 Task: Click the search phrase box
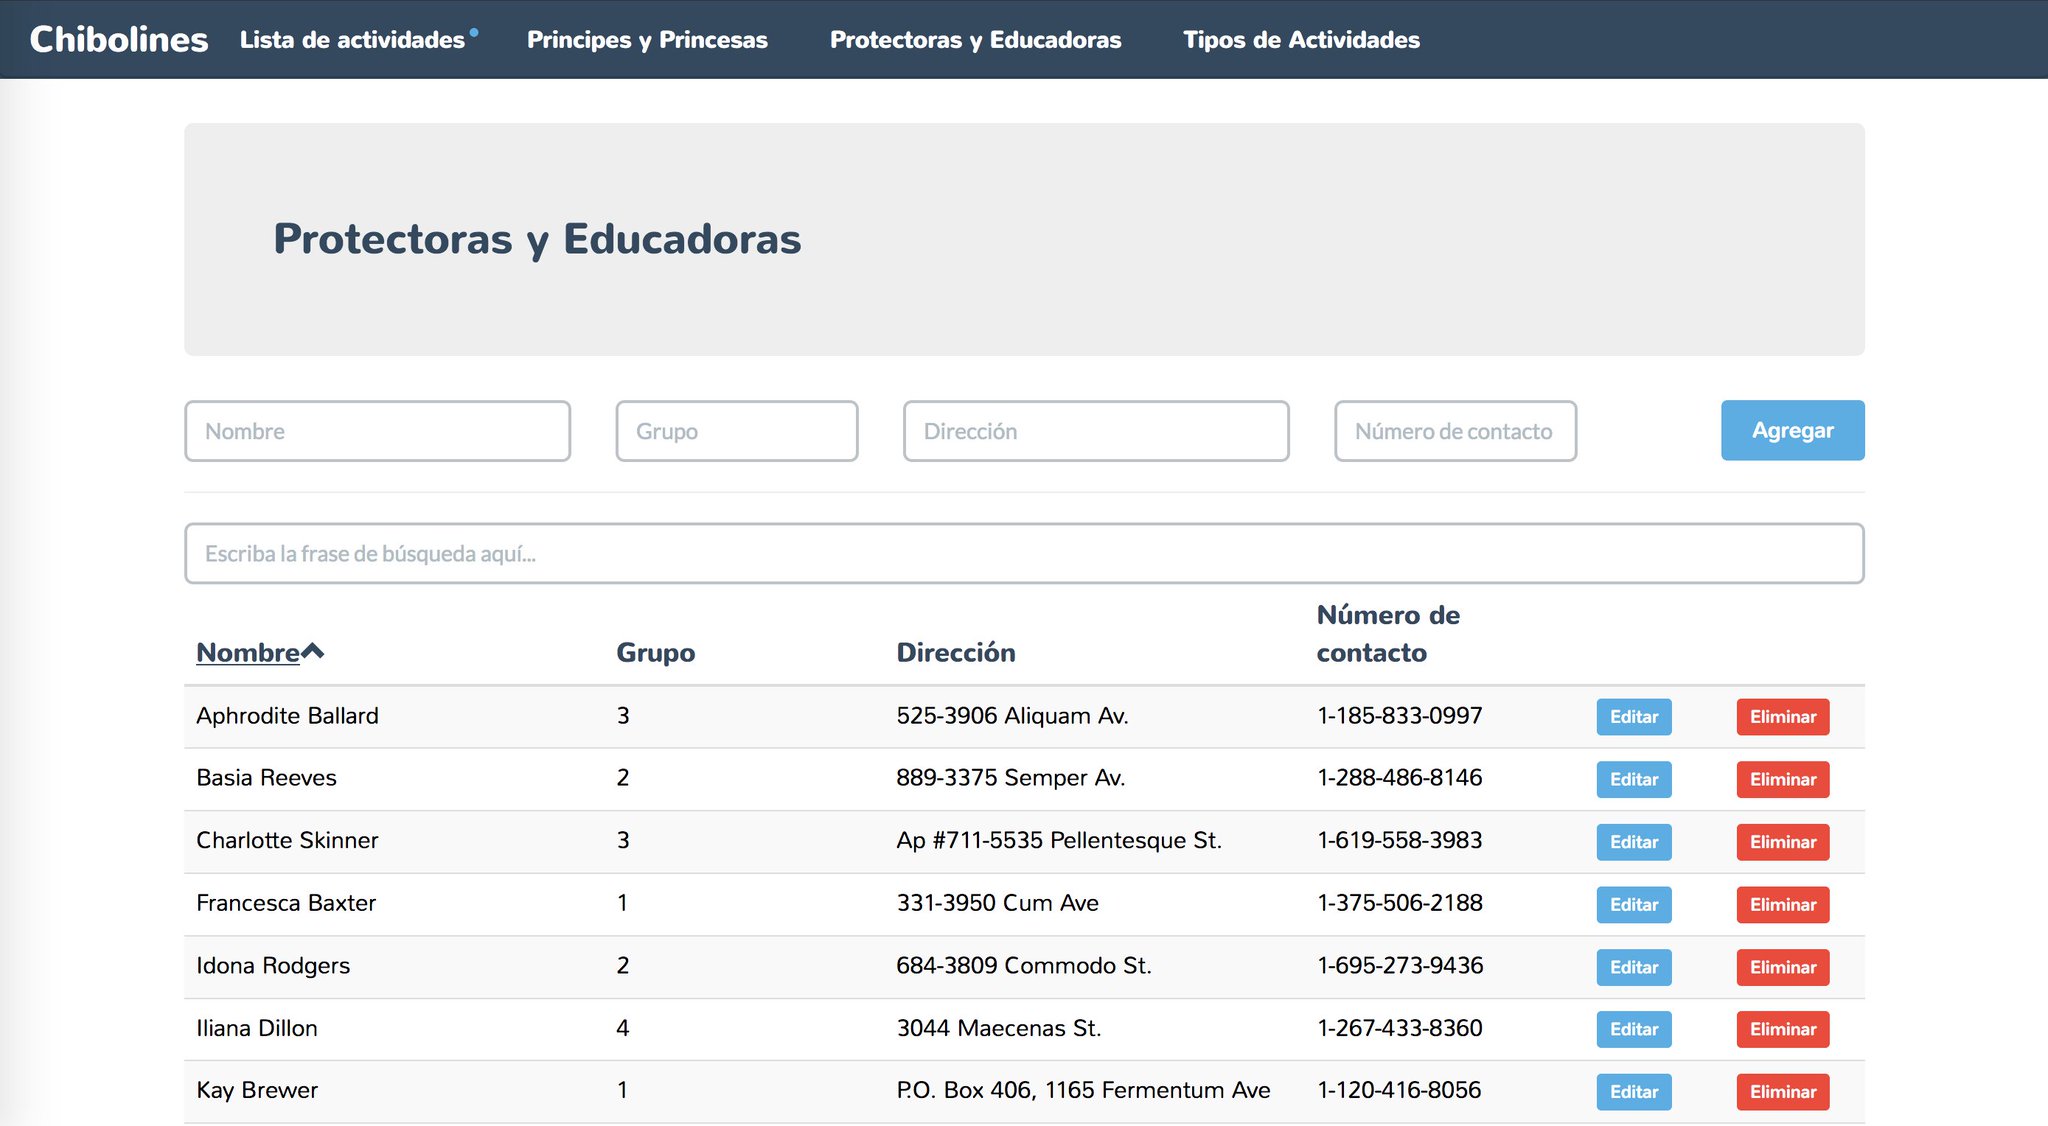click(1023, 553)
